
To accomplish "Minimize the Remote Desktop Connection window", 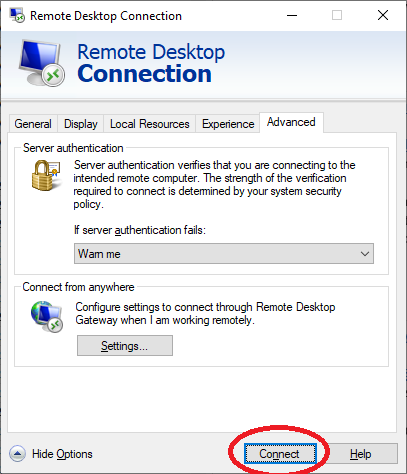I will pos(292,15).
